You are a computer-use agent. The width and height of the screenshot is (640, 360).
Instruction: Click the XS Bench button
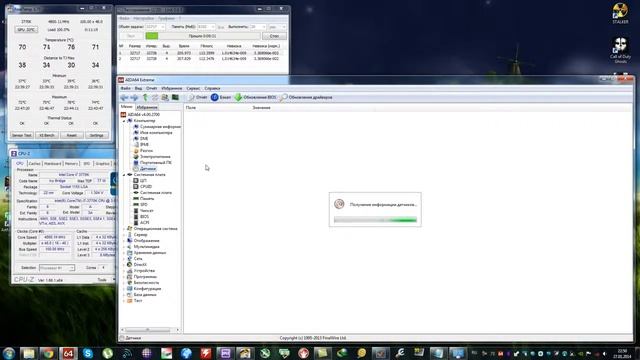[47, 135]
